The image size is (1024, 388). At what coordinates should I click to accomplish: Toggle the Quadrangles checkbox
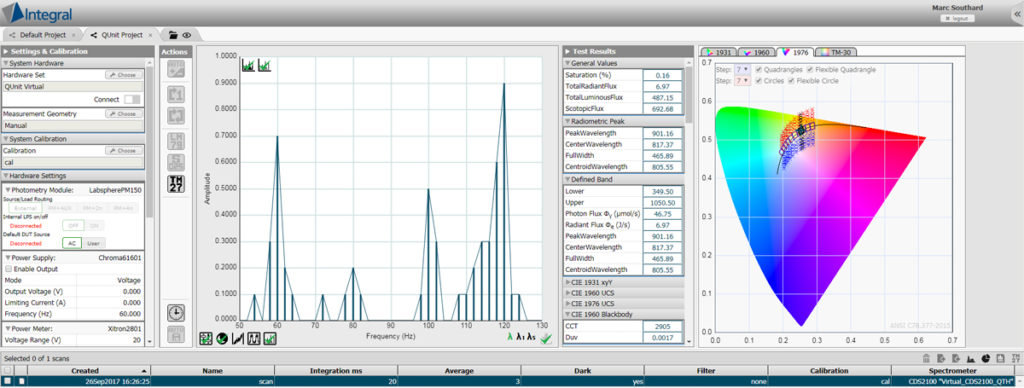pyautogui.click(x=758, y=70)
